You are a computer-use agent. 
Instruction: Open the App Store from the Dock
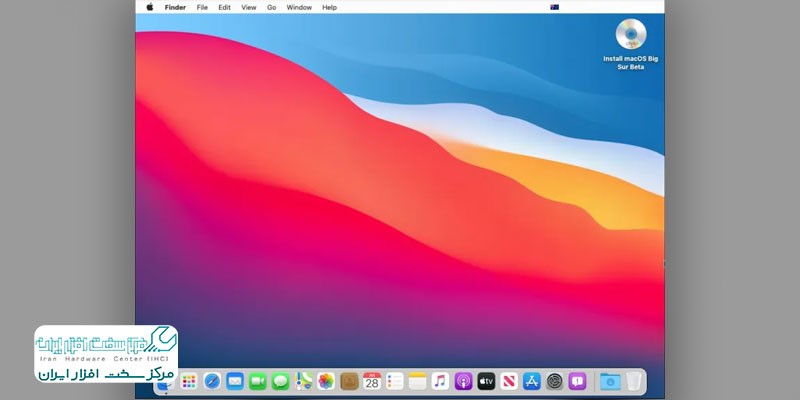click(532, 381)
